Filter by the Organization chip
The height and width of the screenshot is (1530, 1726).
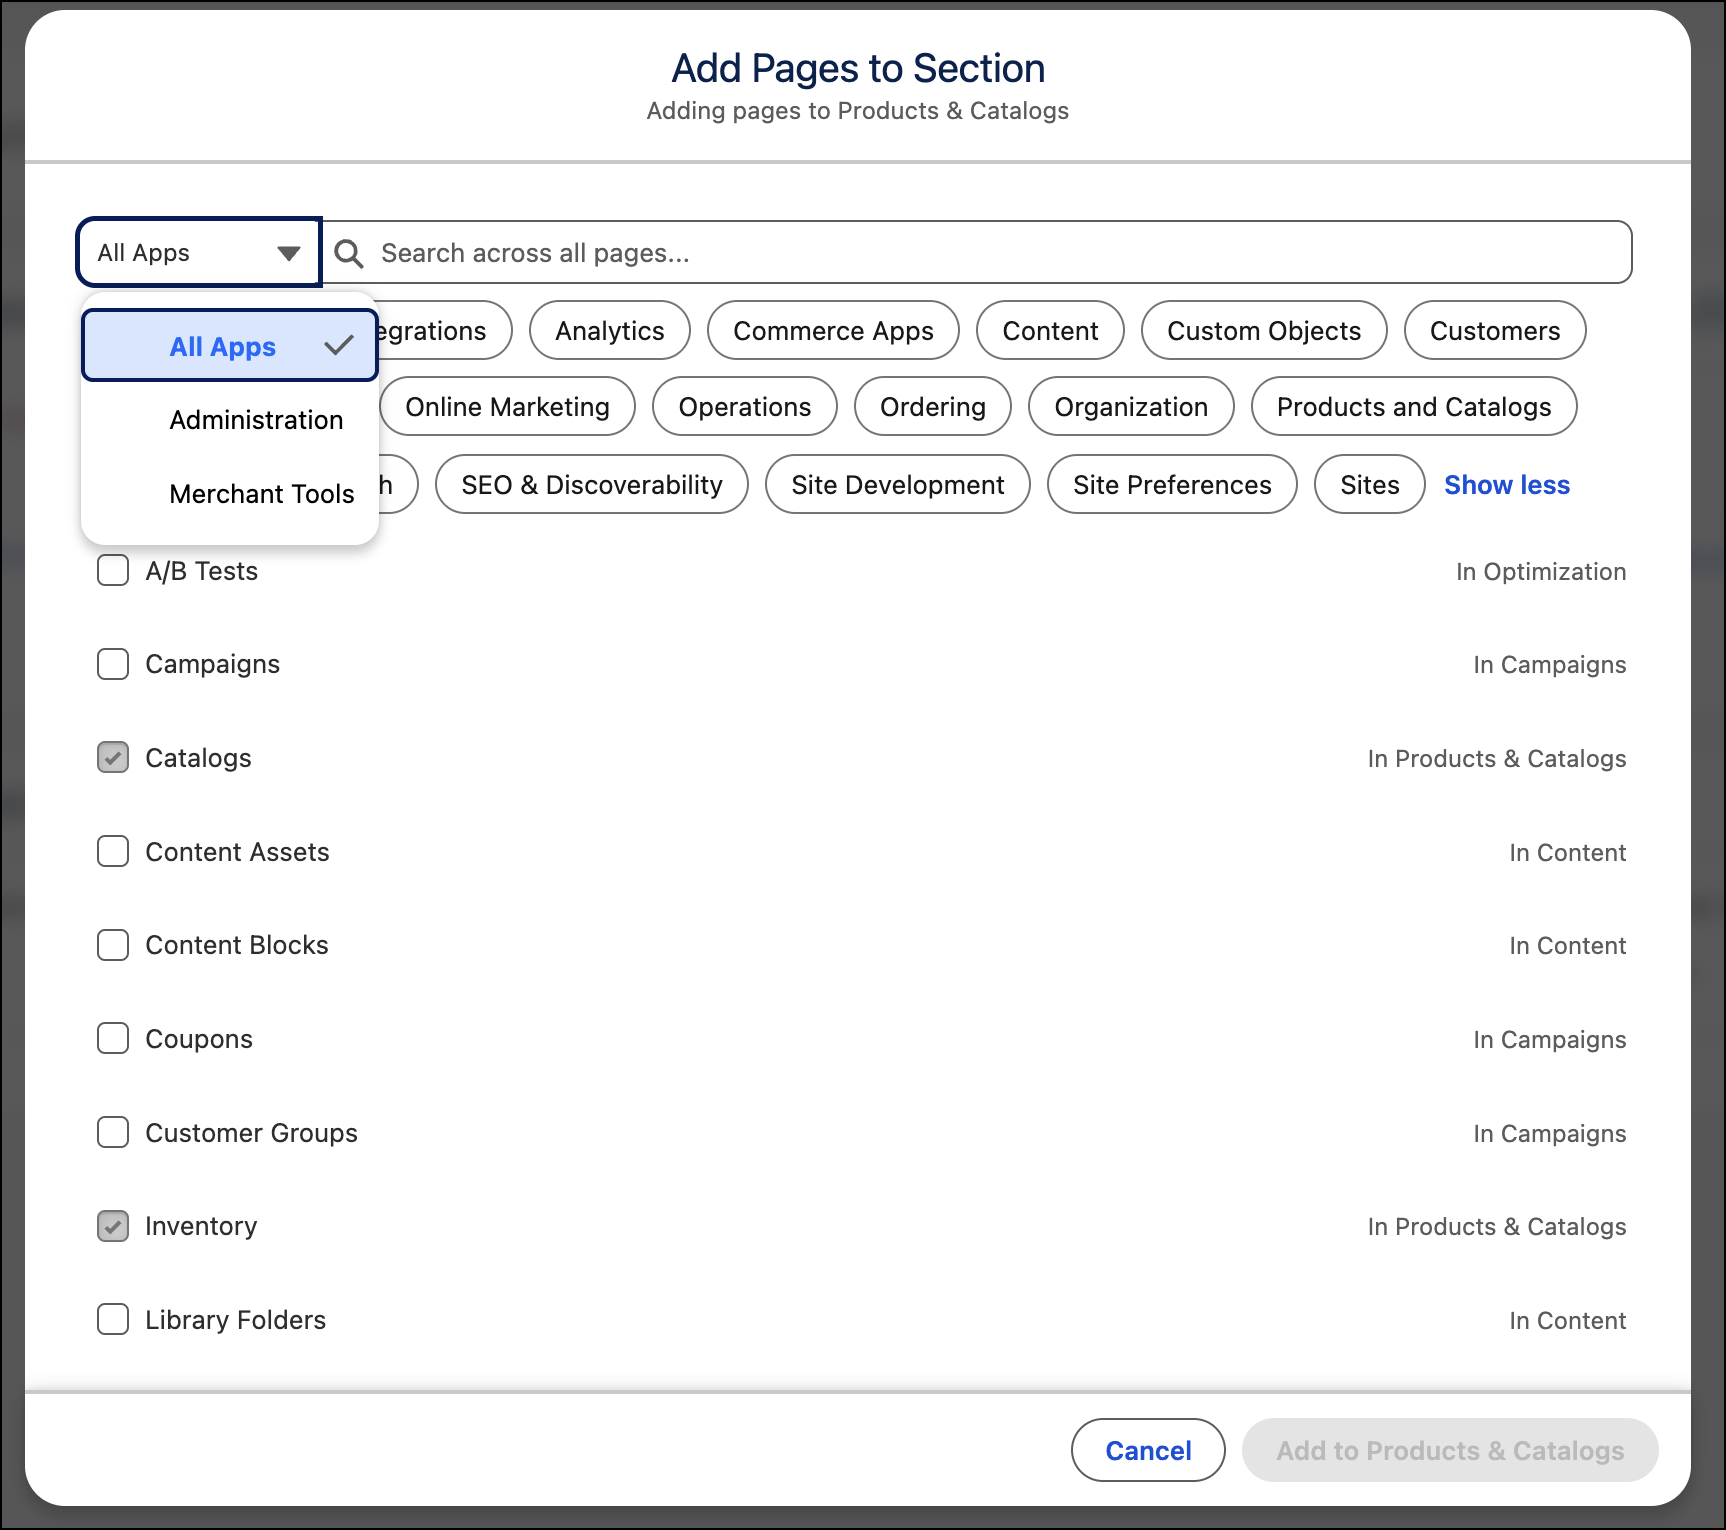point(1131,407)
